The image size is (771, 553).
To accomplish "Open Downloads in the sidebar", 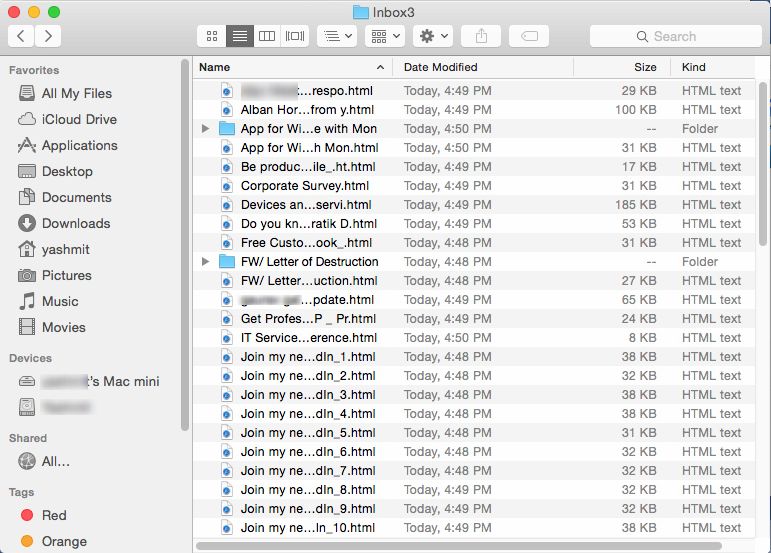I will [75, 223].
